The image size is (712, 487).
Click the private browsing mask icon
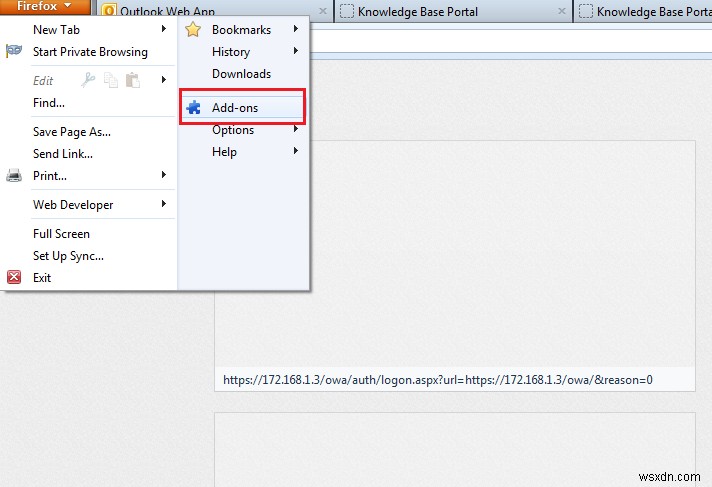[14, 51]
